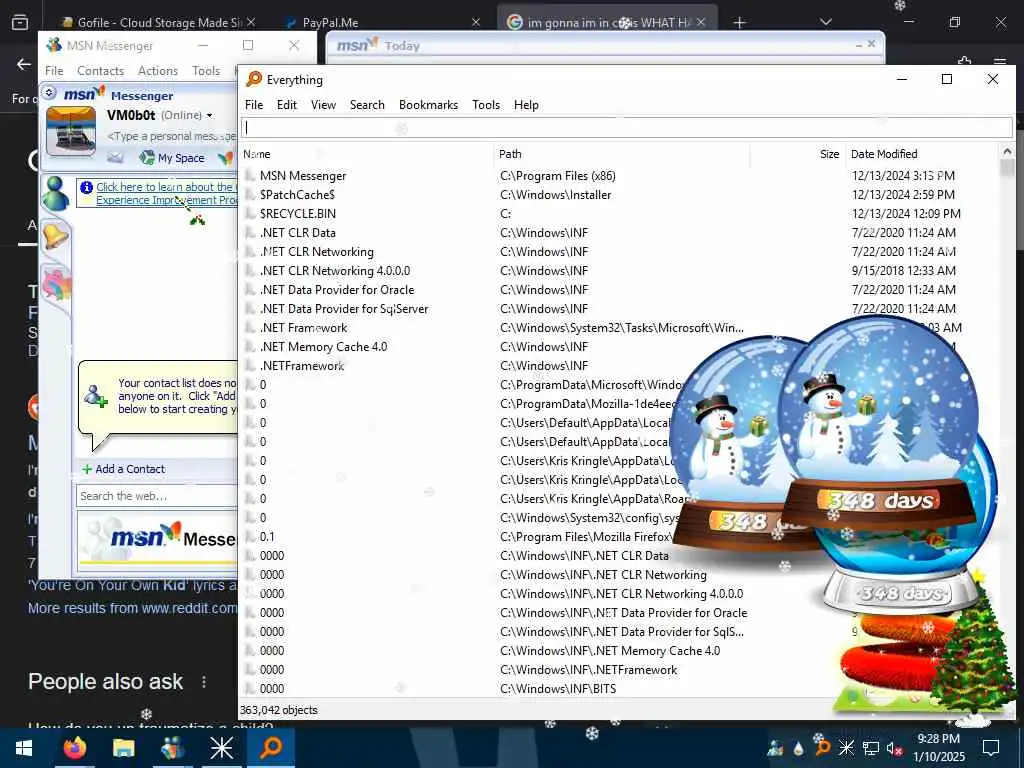Open the Bookmarks menu in Everything
Screen dimensions: 1024x768
click(x=428, y=104)
